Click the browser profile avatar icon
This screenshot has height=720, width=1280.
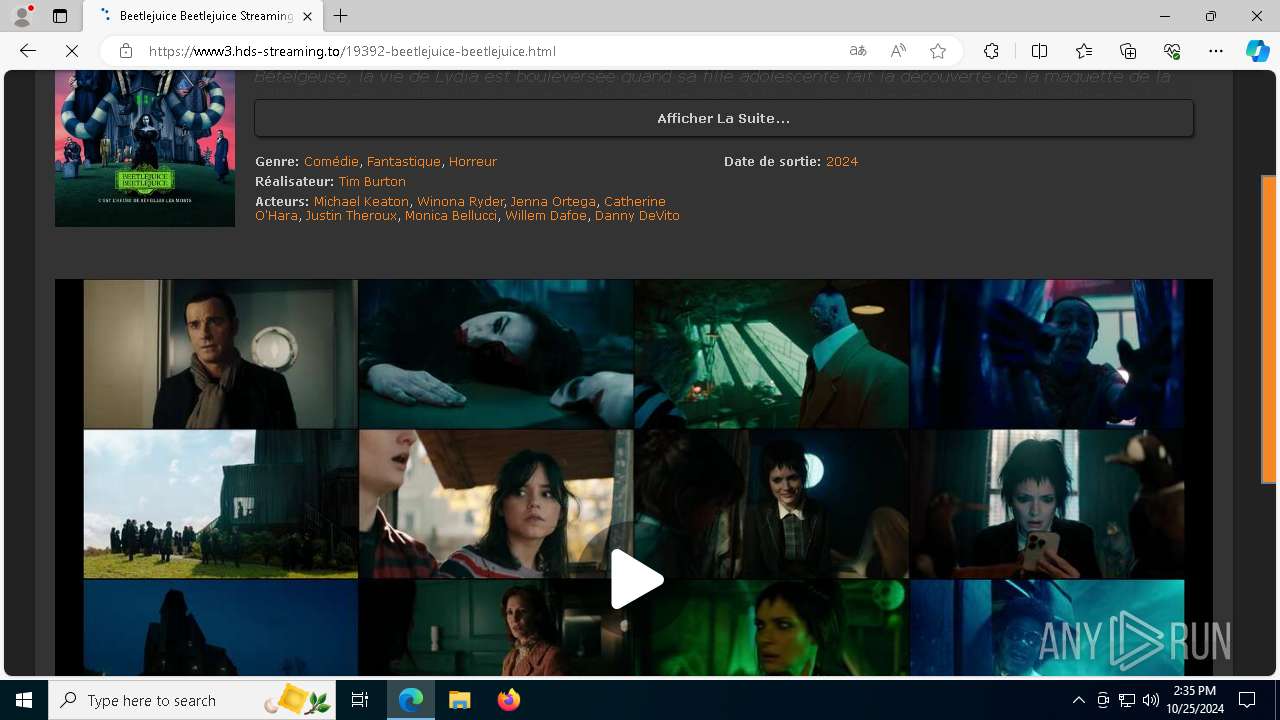(x=22, y=16)
